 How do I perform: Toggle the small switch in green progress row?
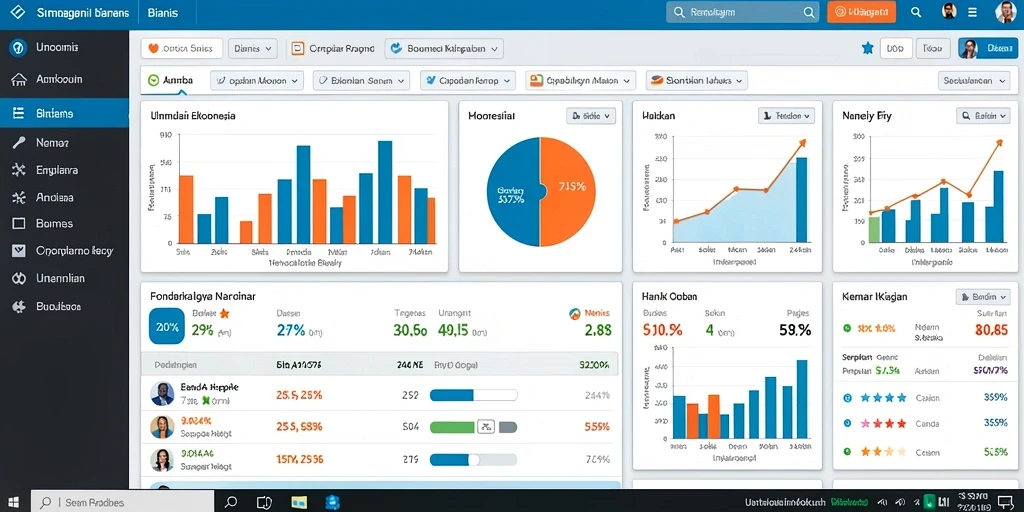coord(485,427)
